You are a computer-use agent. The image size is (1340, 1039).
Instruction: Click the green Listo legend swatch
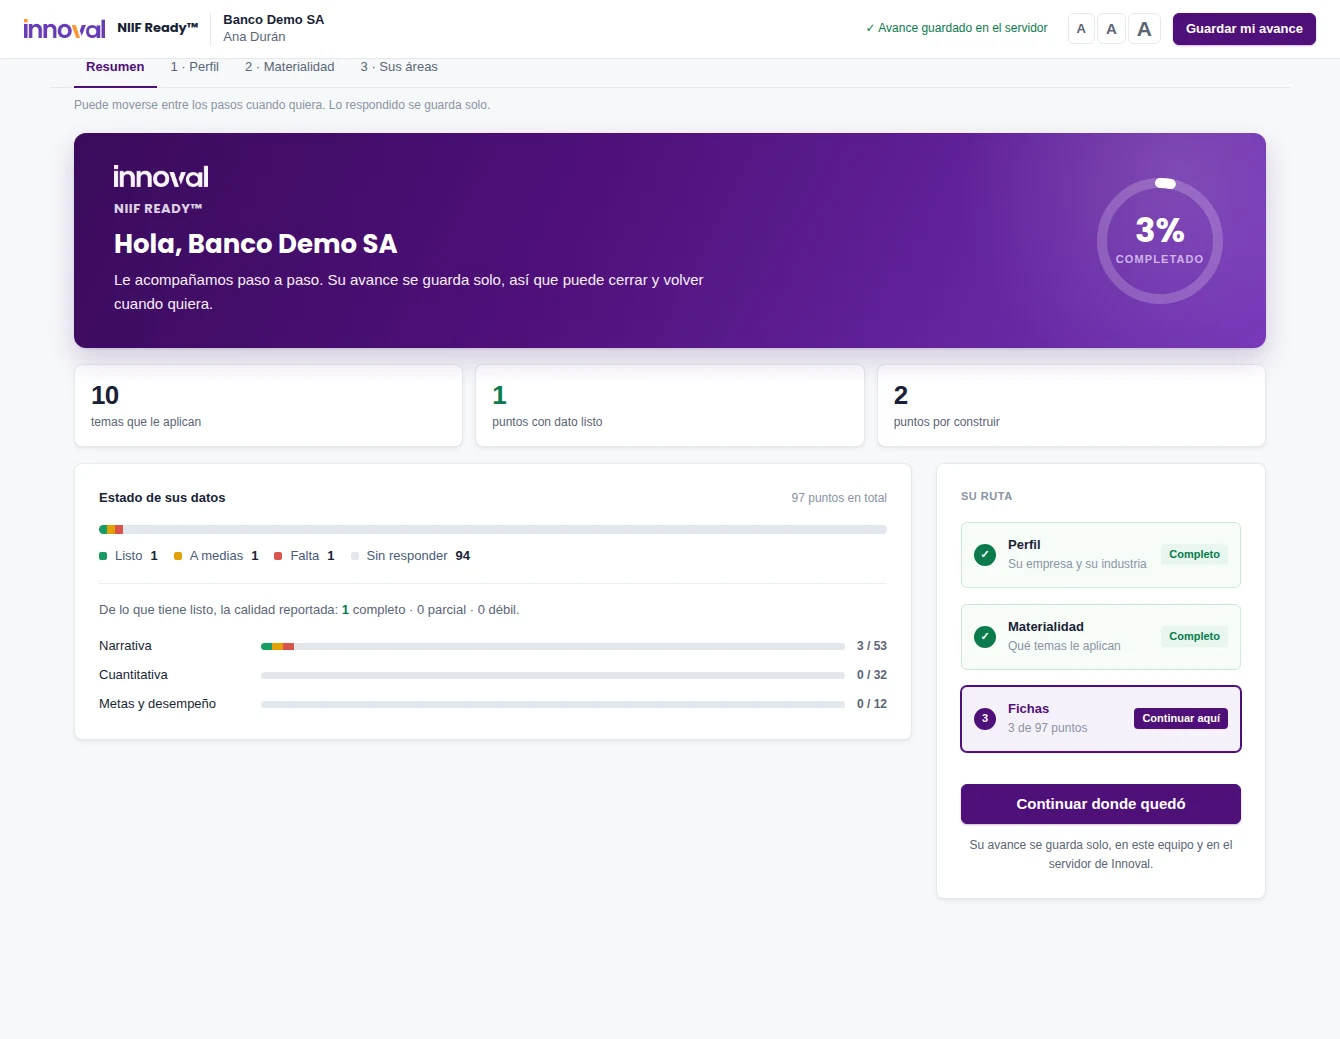coord(103,556)
